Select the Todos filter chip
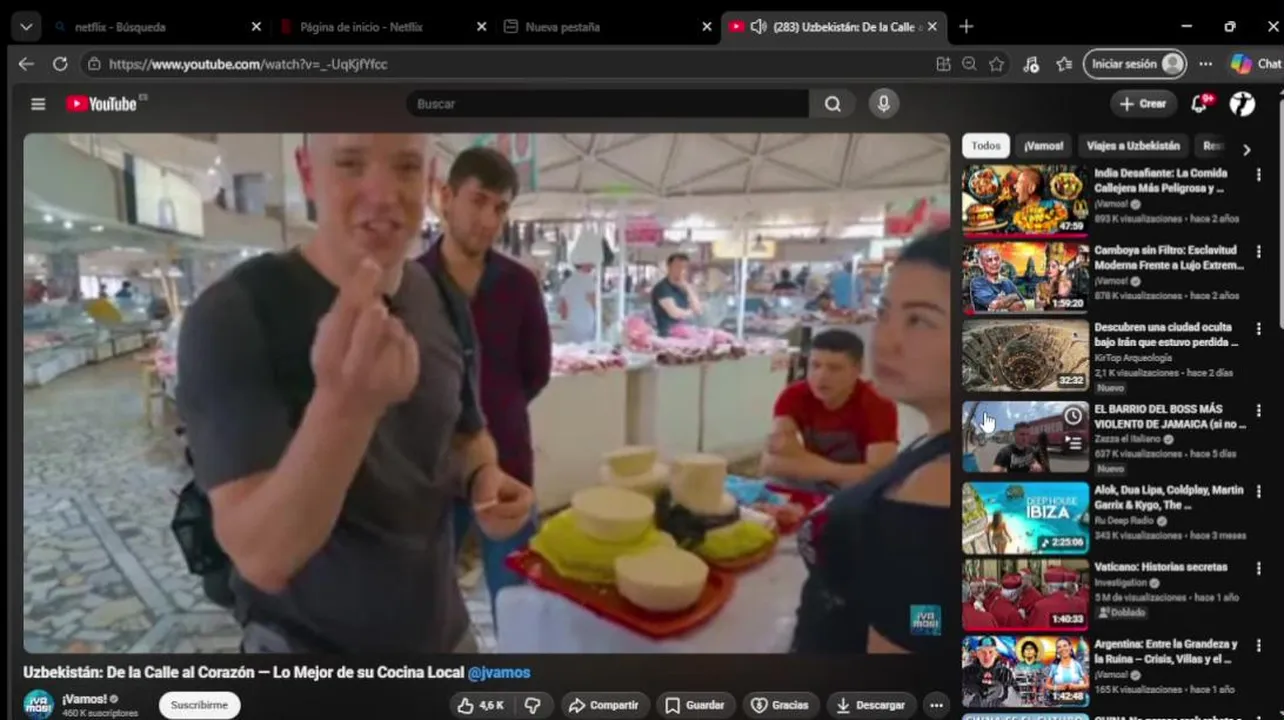 pyautogui.click(x=986, y=146)
